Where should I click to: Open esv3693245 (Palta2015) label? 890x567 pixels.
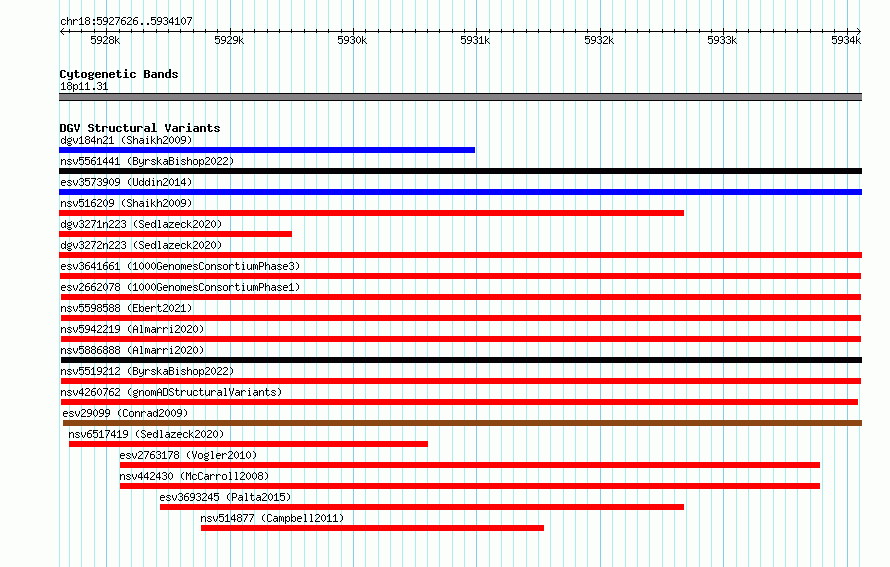(x=225, y=497)
